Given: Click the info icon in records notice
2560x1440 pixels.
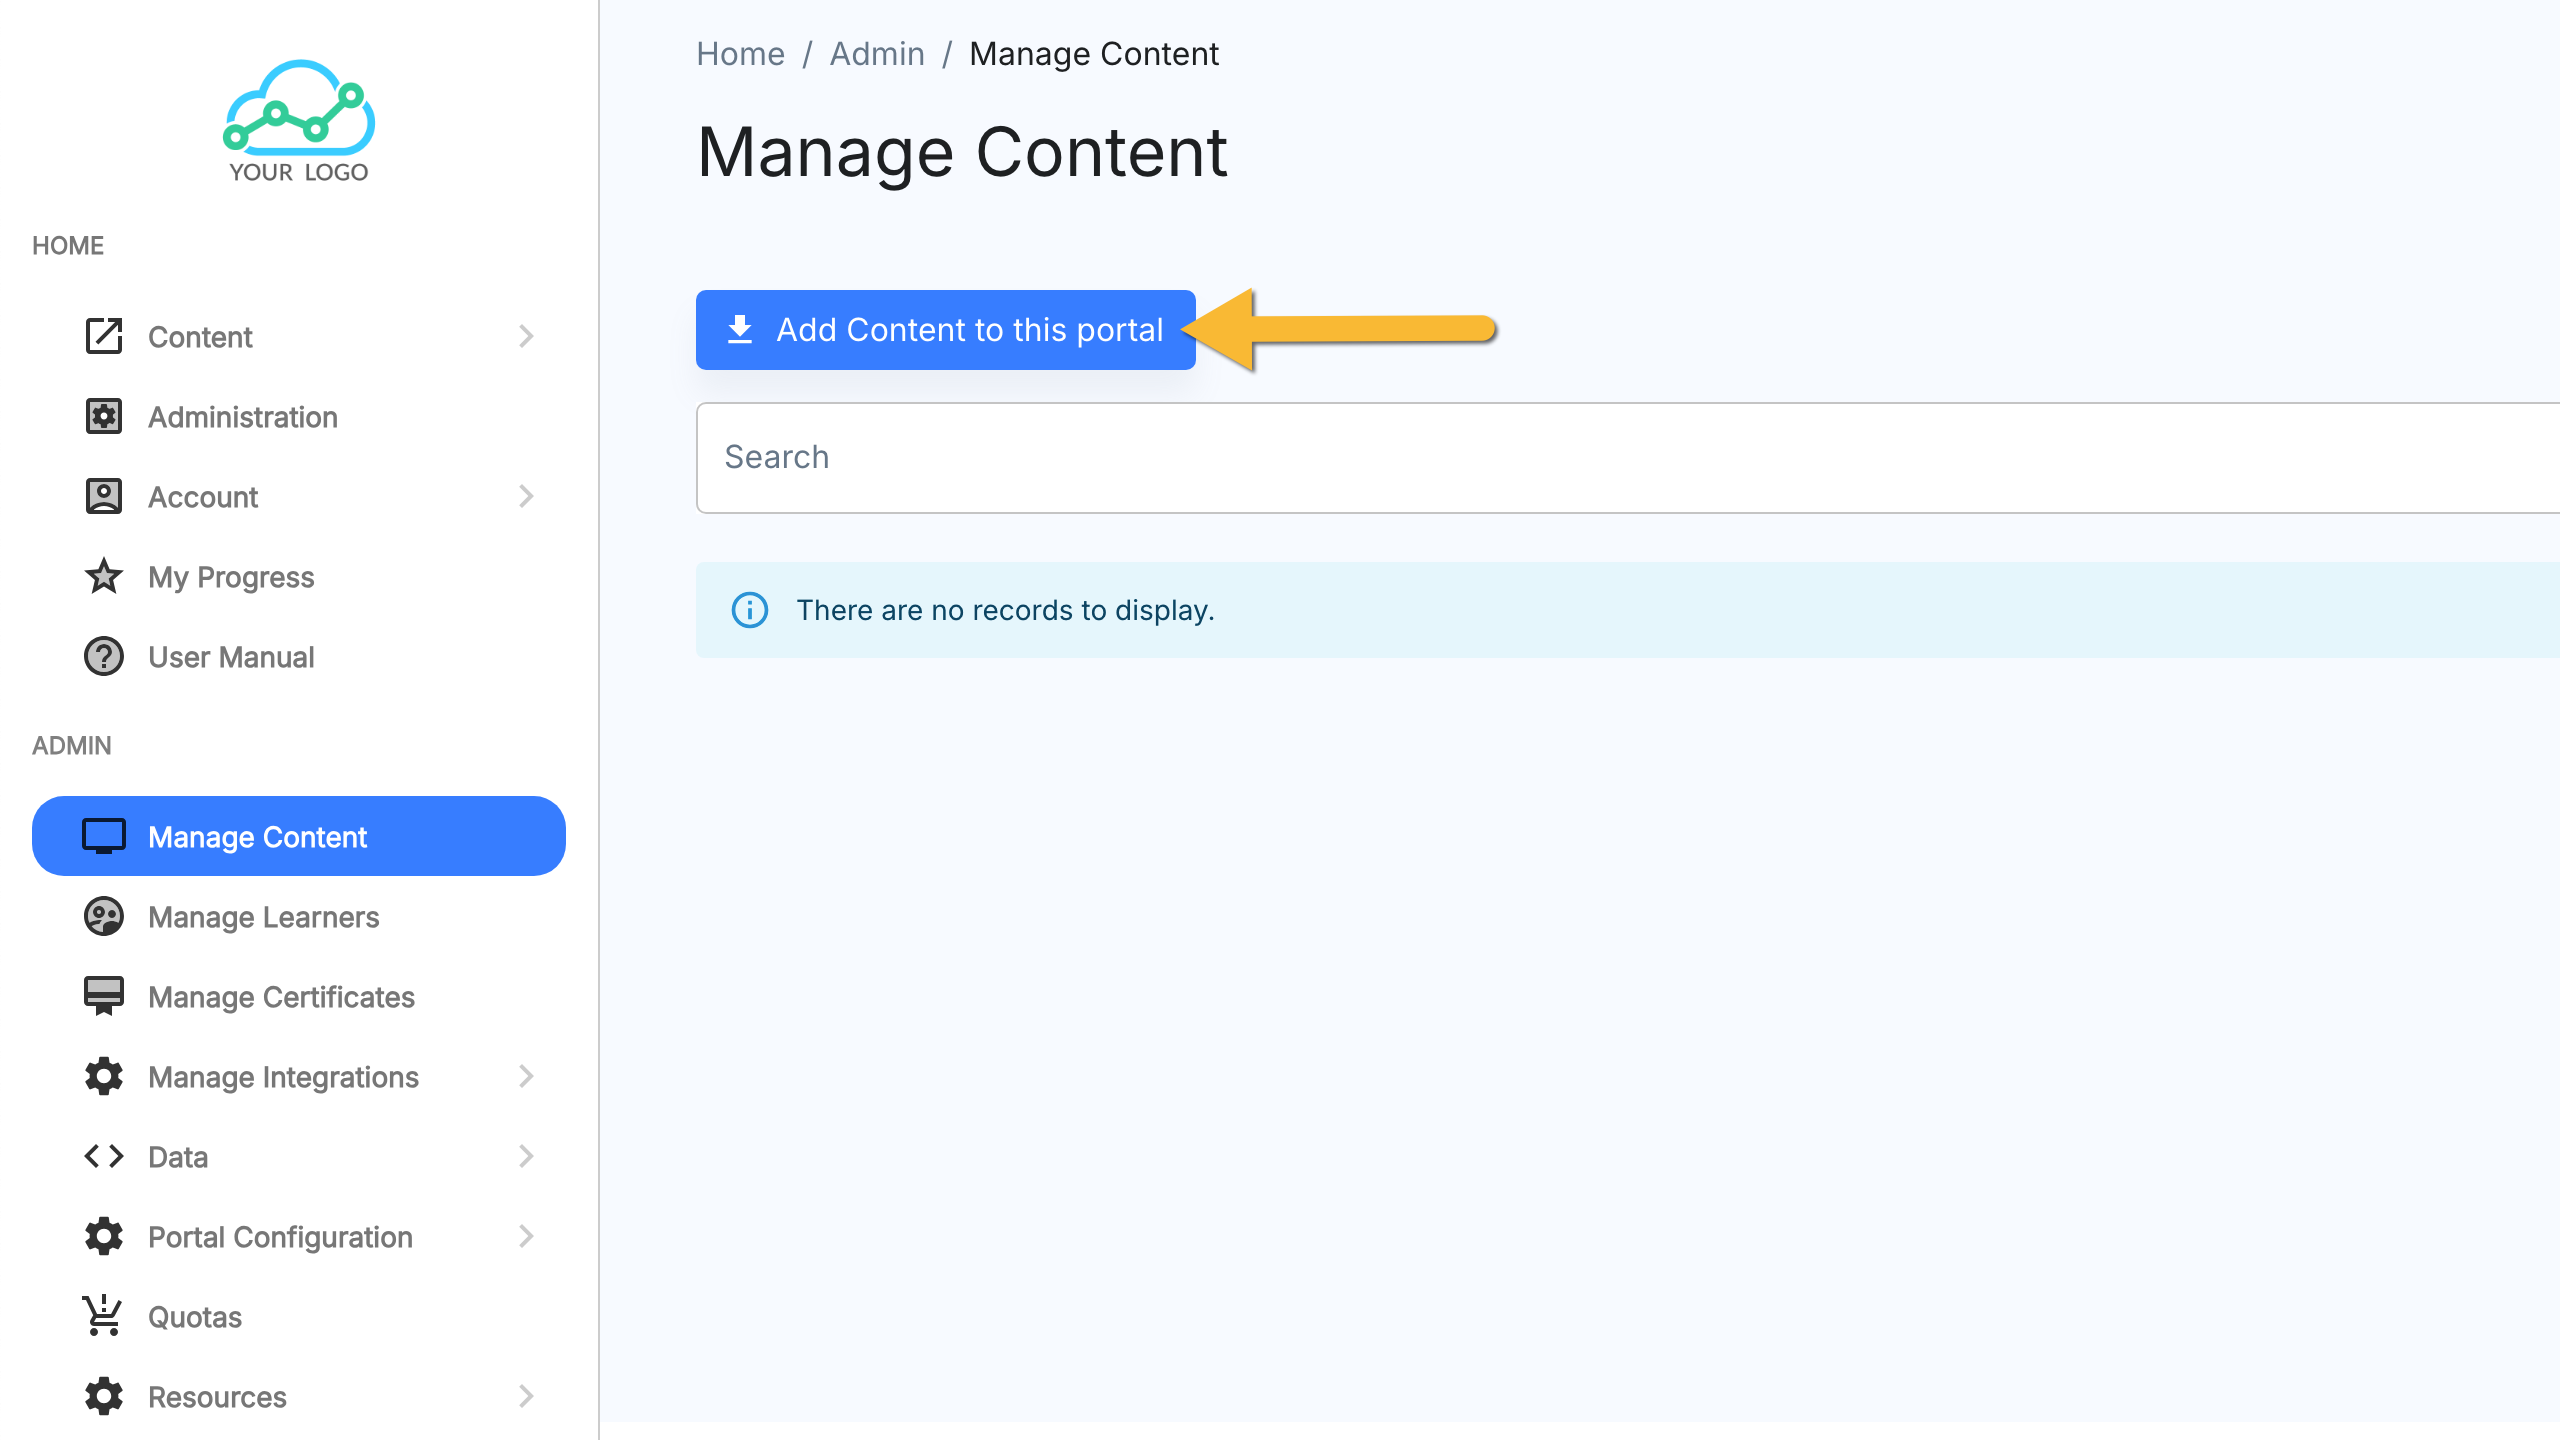Looking at the screenshot, I should coord(750,610).
